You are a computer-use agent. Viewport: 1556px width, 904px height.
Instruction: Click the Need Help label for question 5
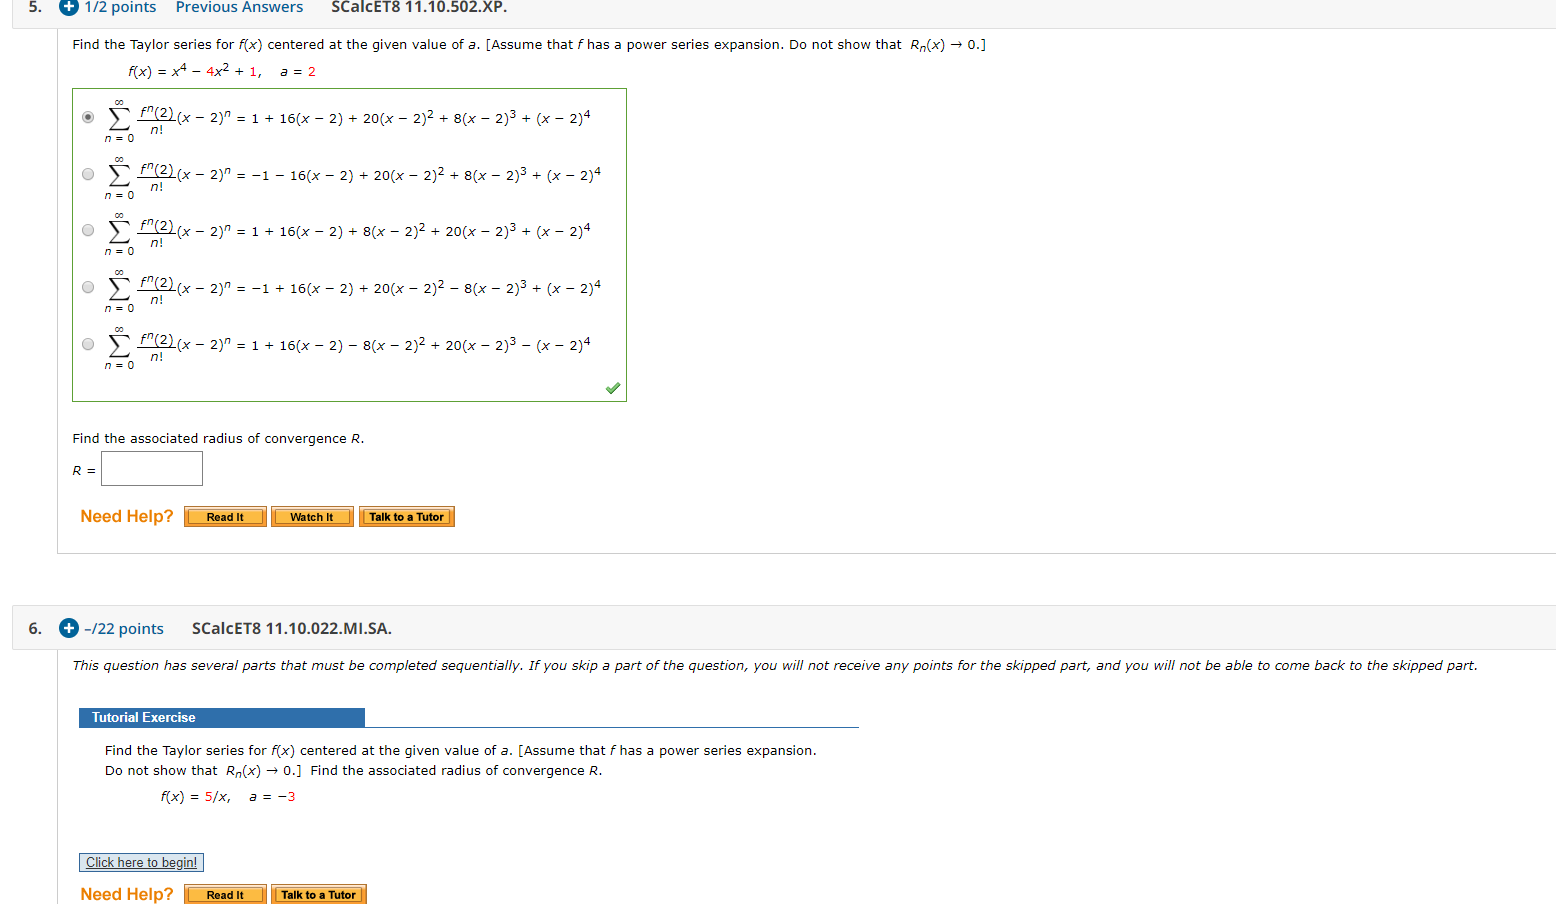126,516
